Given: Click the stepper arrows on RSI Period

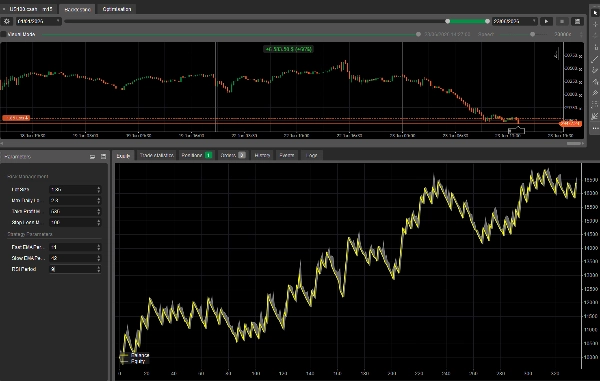Looking at the screenshot, I should pyautogui.click(x=99, y=269).
